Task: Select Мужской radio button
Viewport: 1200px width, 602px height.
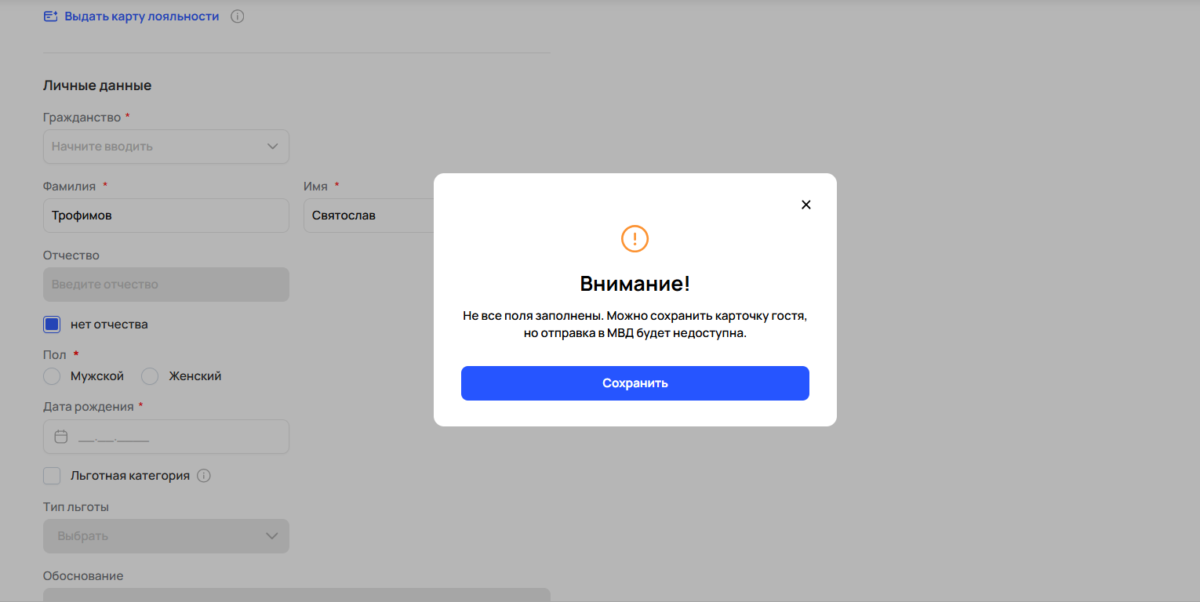Action: [x=52, y=376]
